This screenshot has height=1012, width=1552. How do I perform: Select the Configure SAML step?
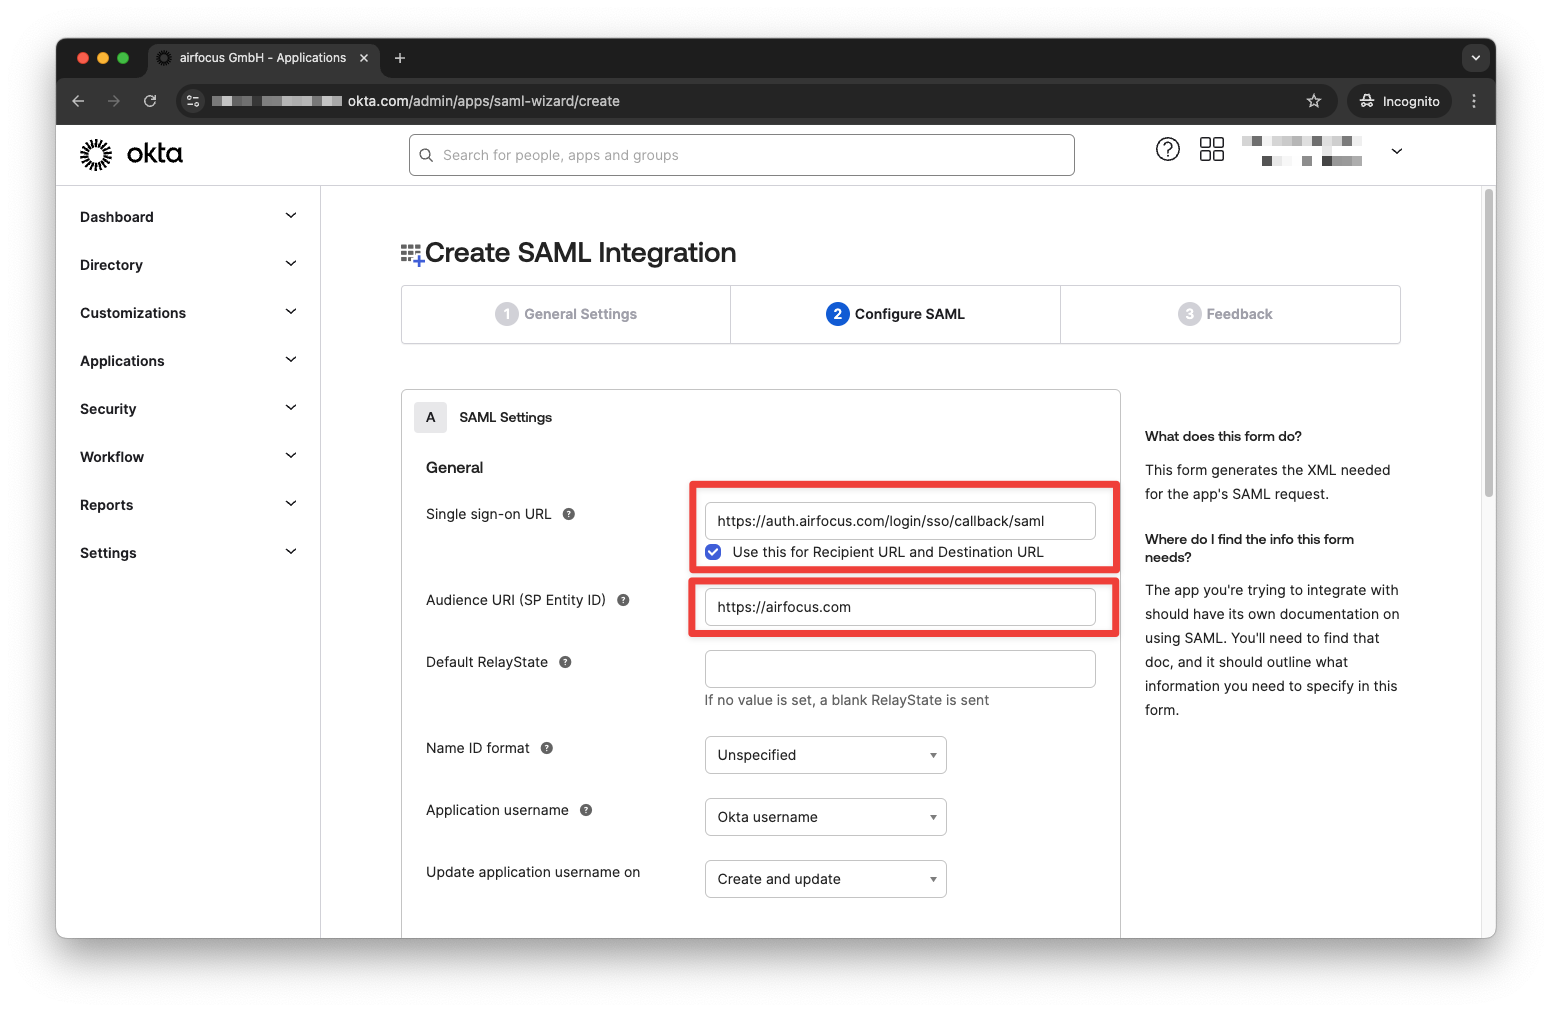point(895,314)
